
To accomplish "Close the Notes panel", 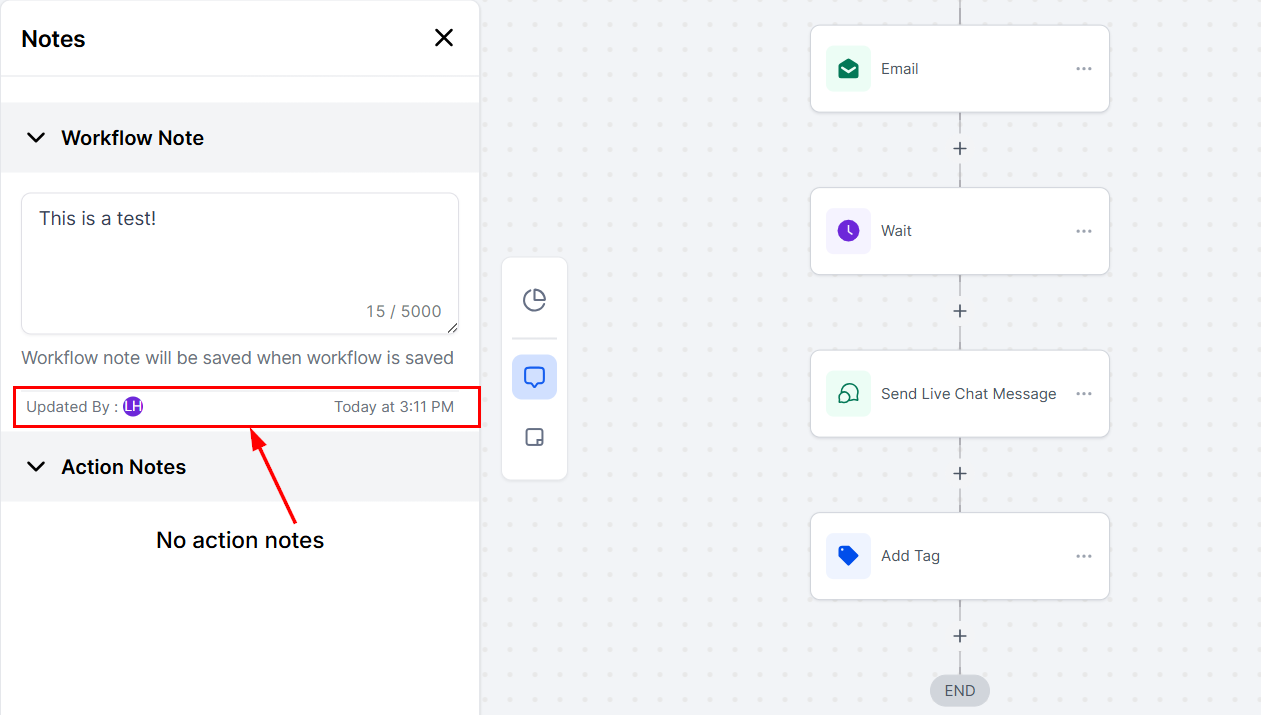I will coord(444,38).
